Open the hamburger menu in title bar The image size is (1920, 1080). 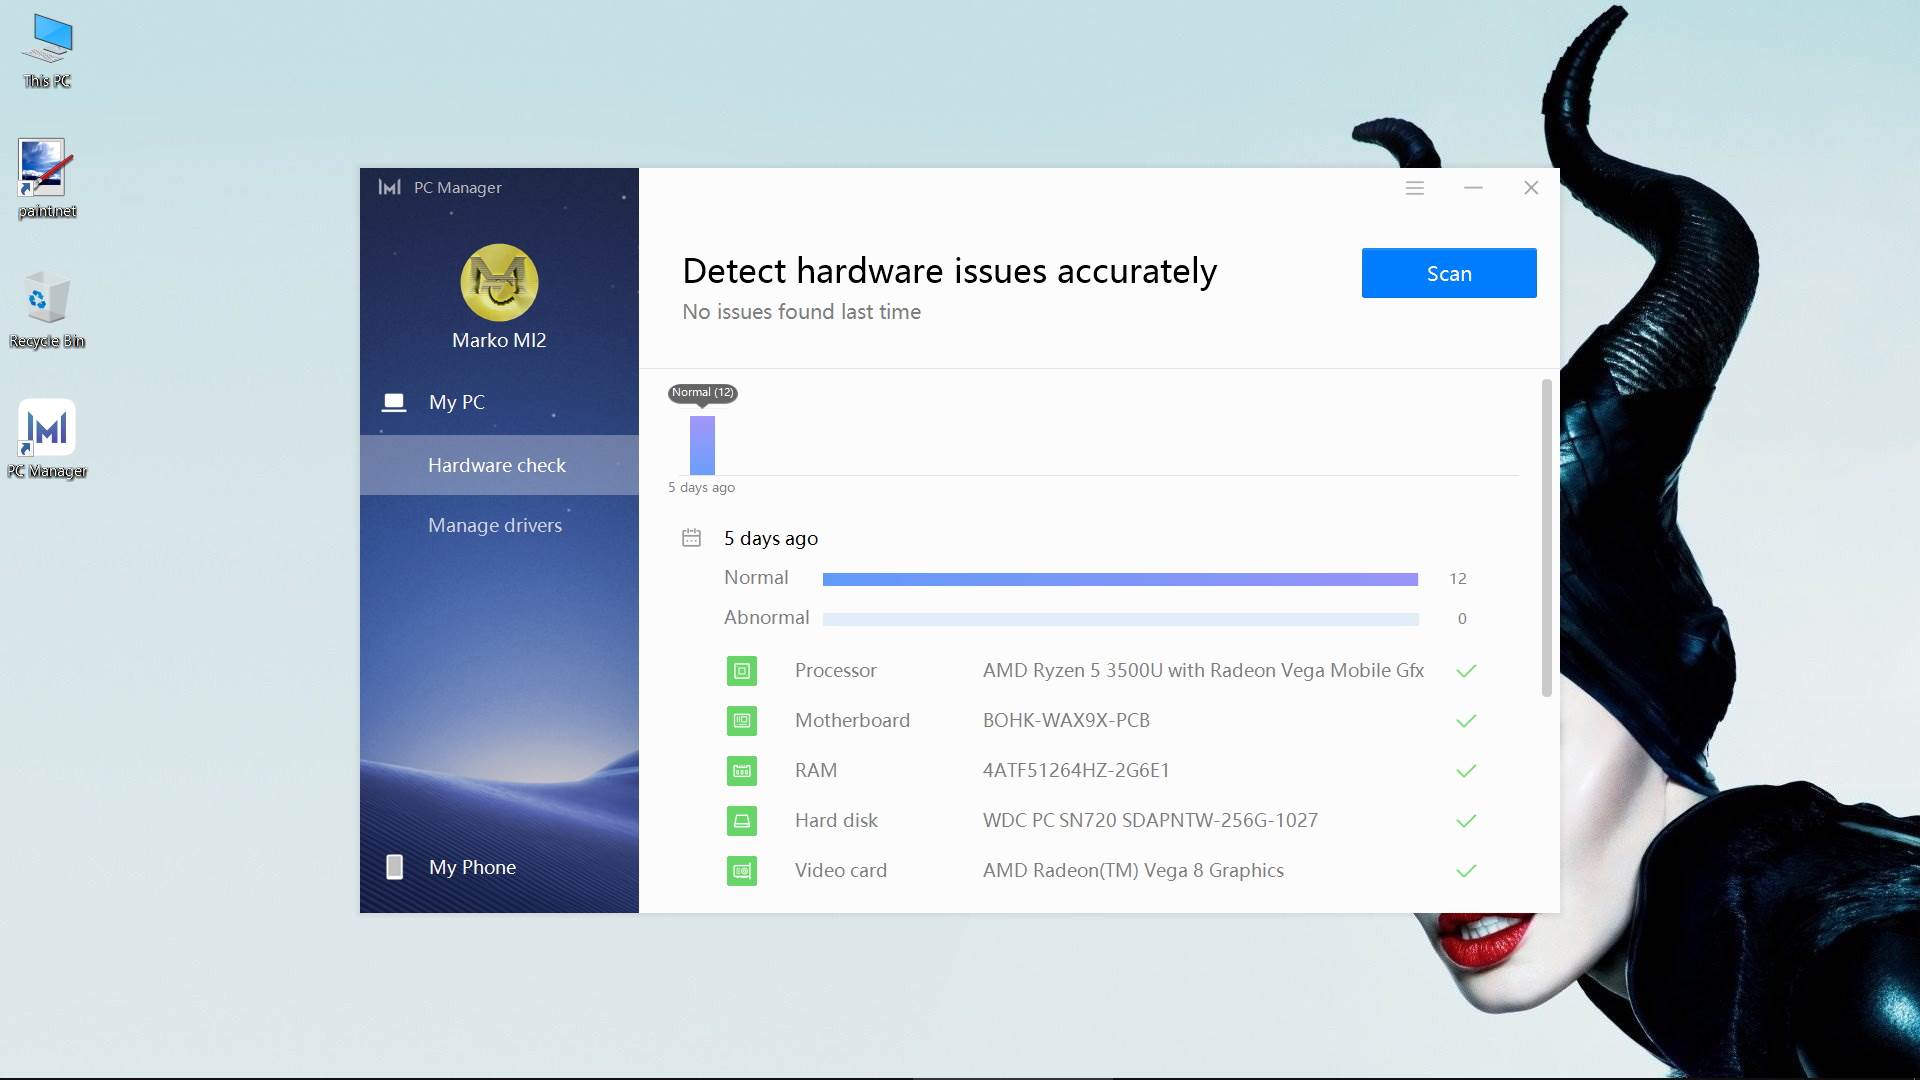coord(1414,188)
